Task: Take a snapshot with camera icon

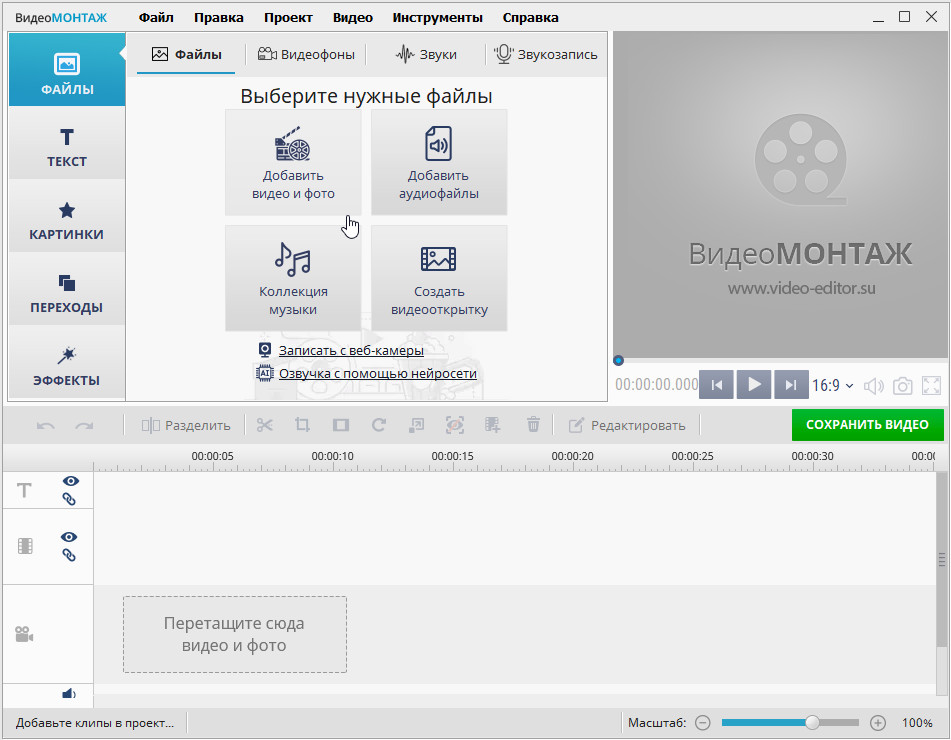Action: point(902,385)
